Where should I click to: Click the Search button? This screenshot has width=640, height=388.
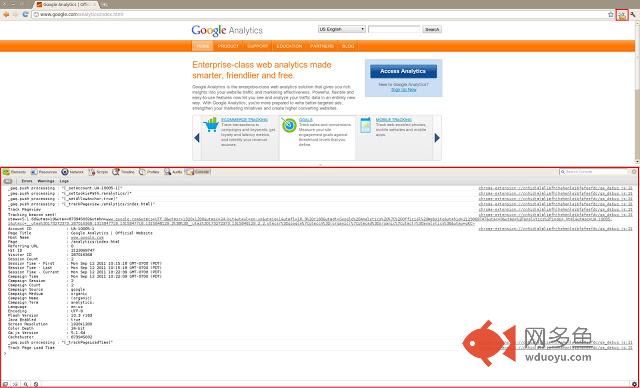click(432, 29)
